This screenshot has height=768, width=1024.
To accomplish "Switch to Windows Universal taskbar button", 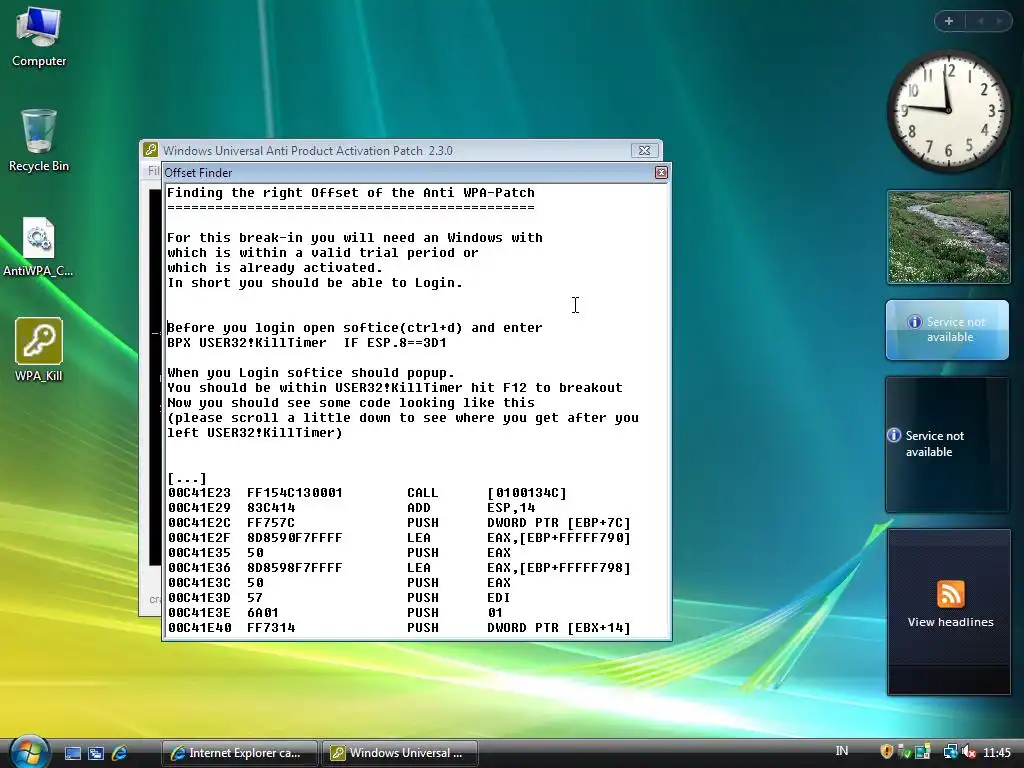I will (400, 753).
